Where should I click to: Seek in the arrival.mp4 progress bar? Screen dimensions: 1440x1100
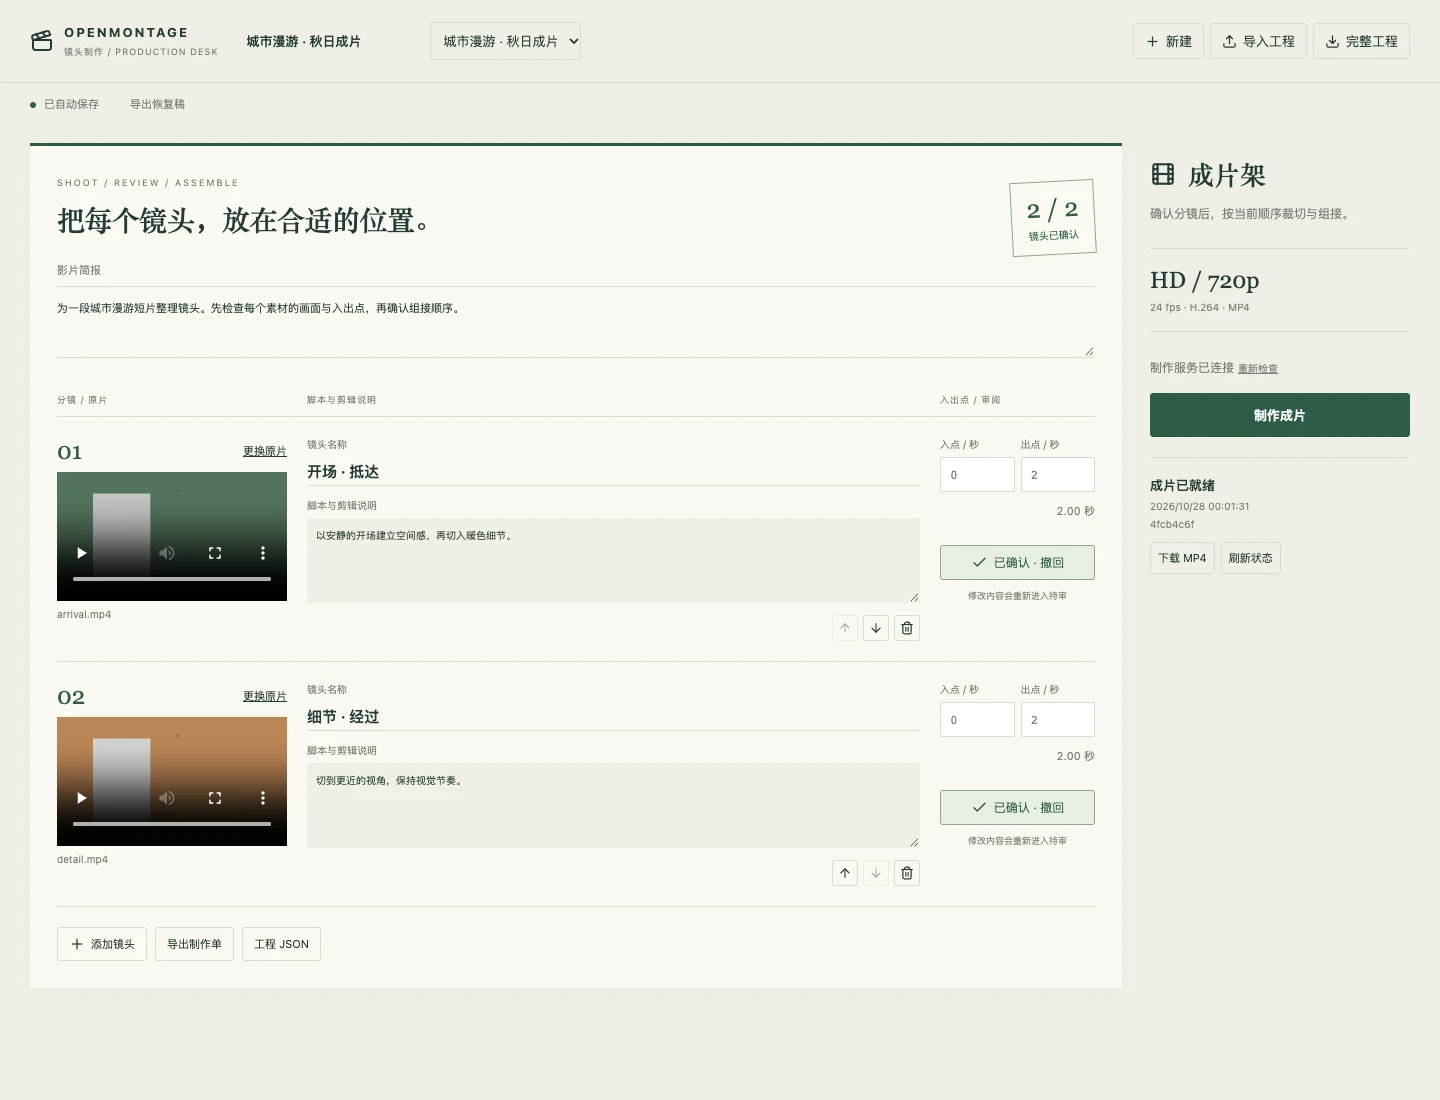click(x=172, y=579)
